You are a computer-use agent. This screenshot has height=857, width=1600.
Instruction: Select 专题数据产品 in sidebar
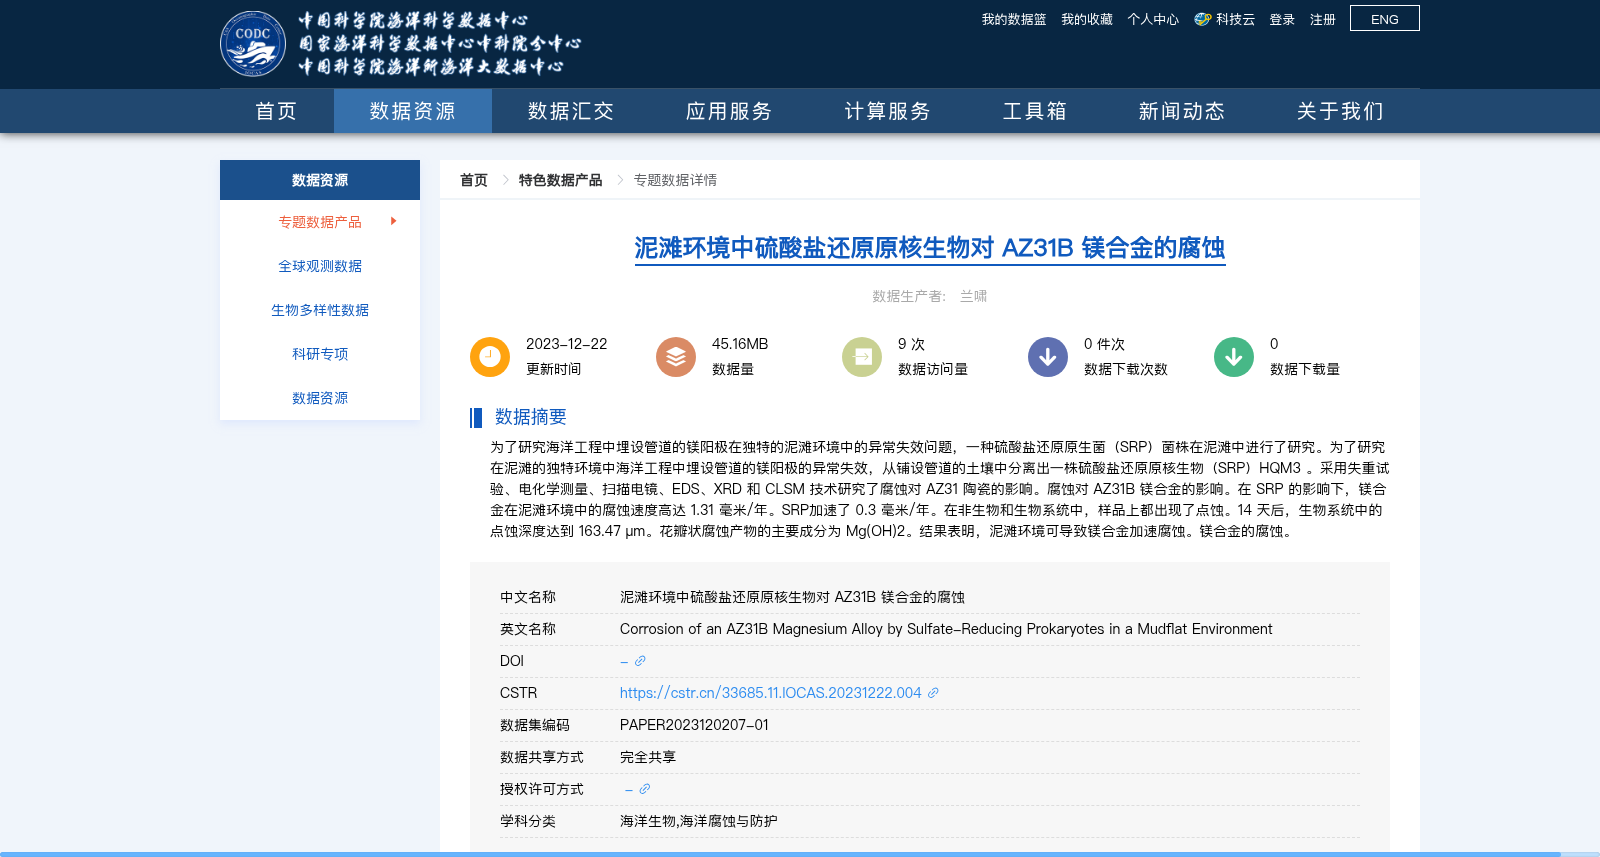tap(320, 222)
